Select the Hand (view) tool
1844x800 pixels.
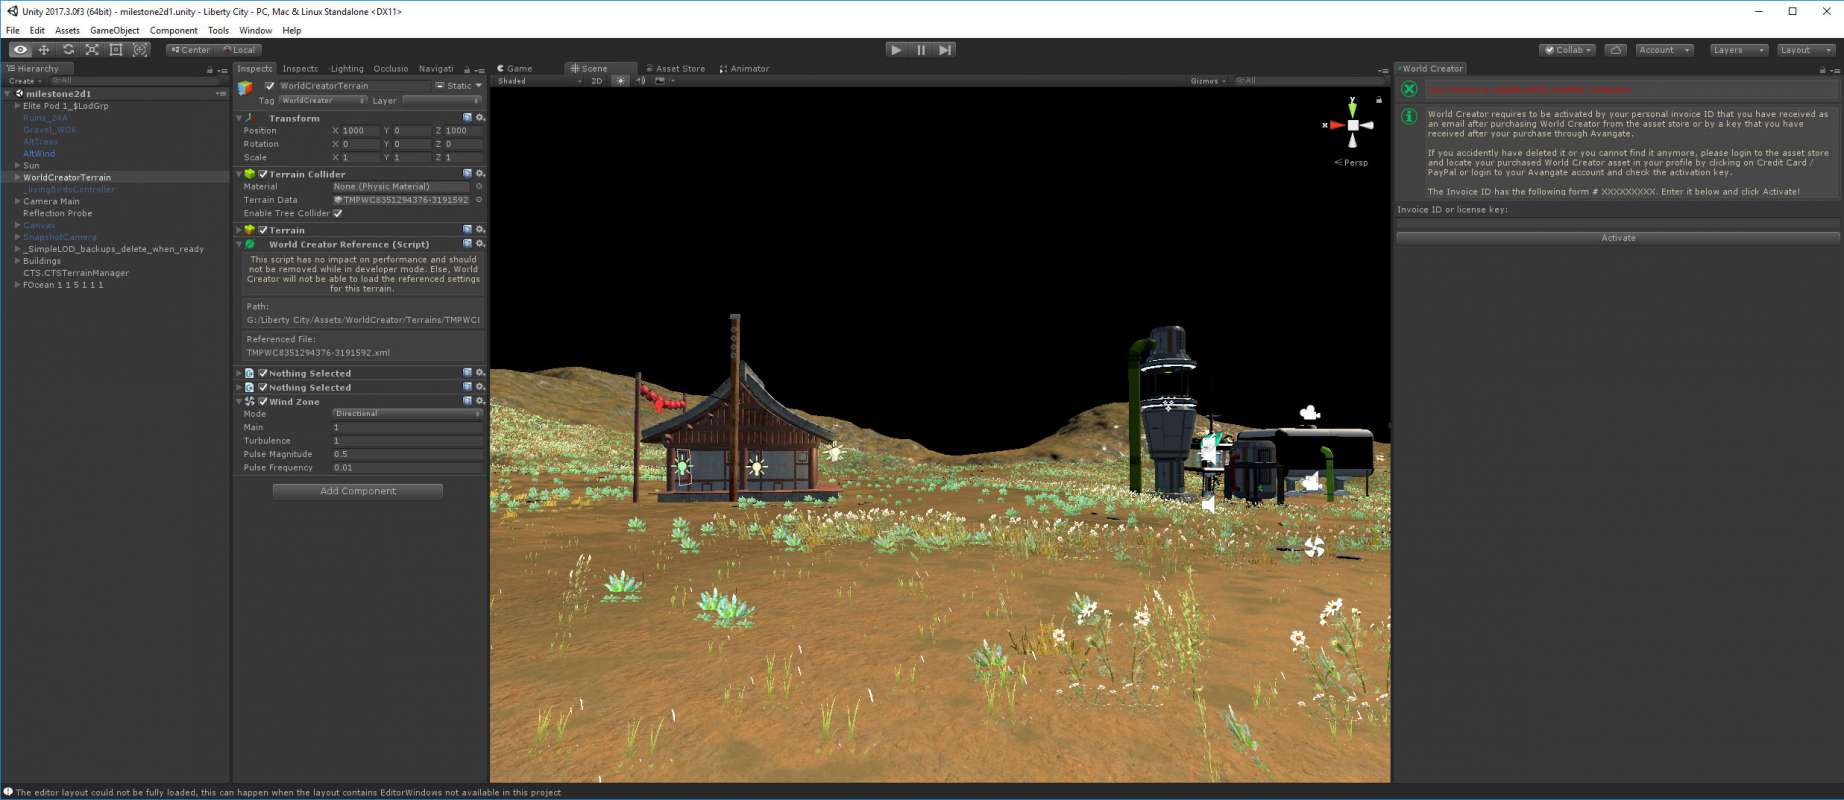20,49
